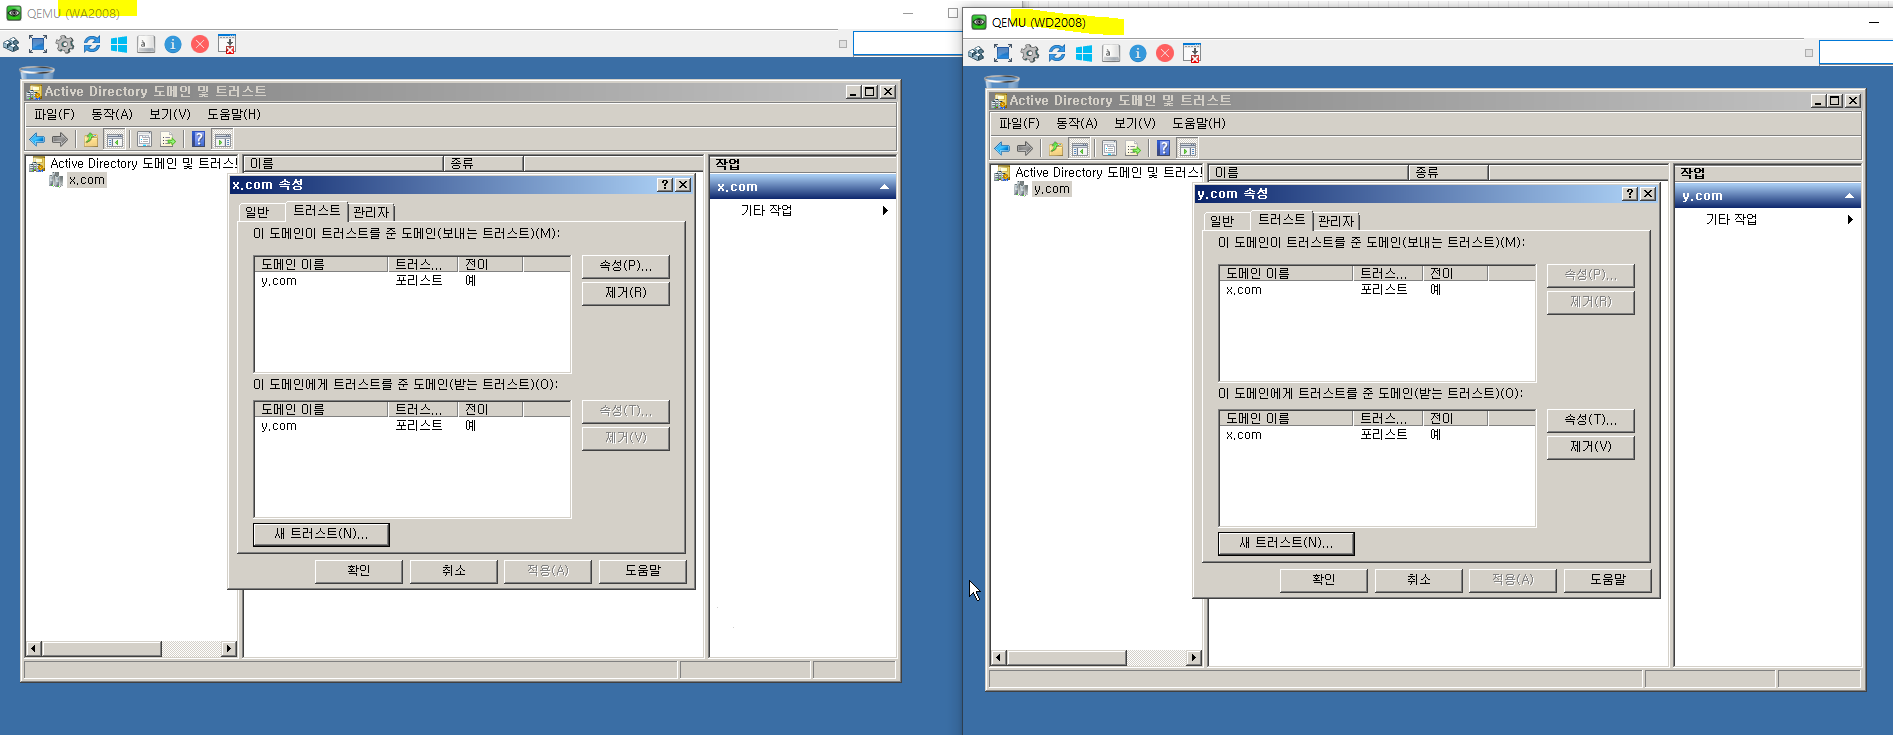
Task: Select Active Directory root node in WA2008 tree
Action: coord(143,163)
